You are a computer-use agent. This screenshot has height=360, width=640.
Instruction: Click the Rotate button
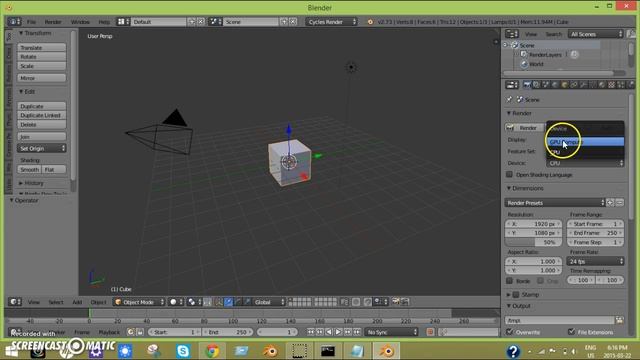41,56
